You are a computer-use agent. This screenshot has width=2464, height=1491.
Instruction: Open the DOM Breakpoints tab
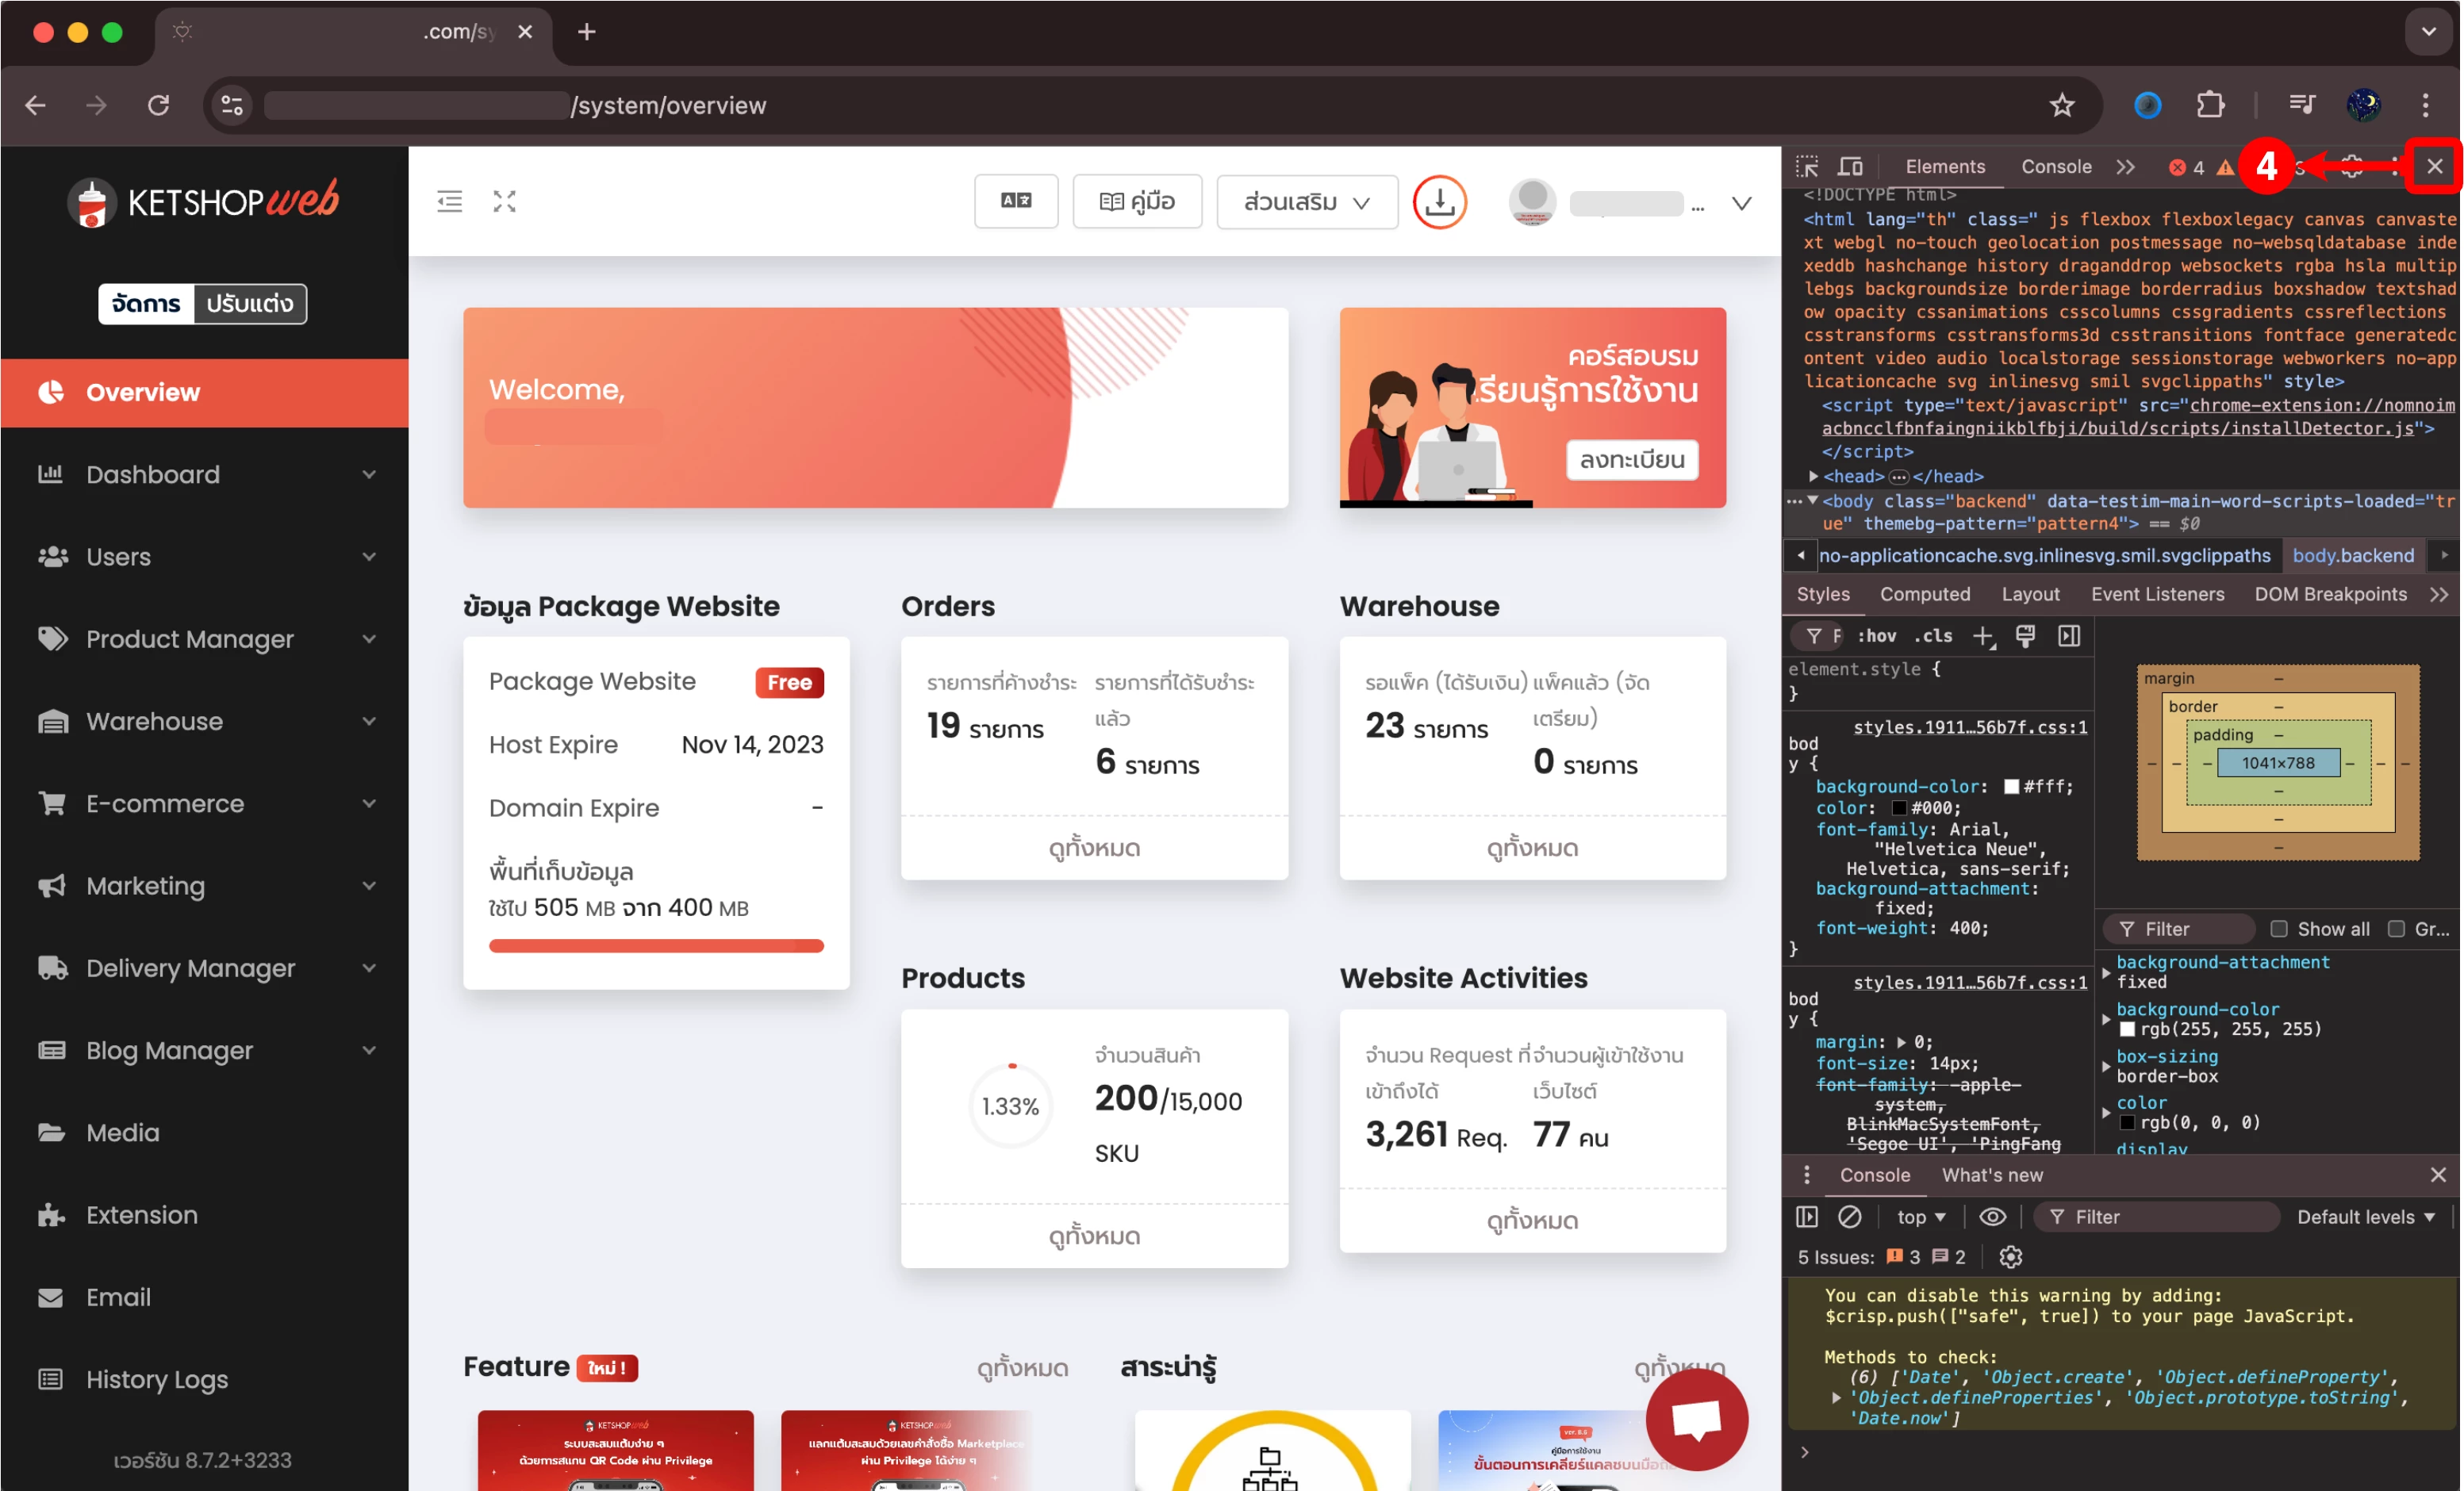[x=2329, y=594]
